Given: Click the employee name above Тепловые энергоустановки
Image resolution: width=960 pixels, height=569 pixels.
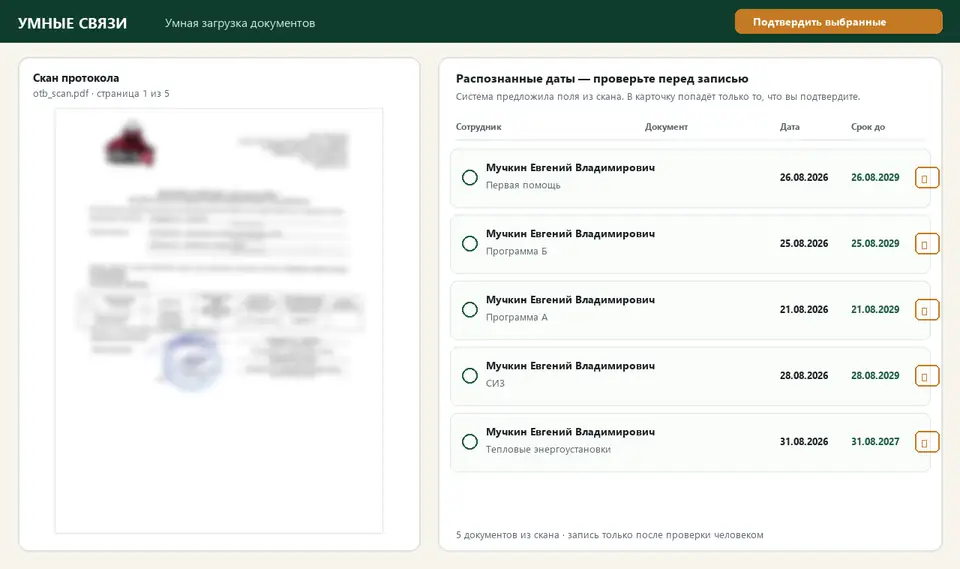Looking at the screenshot, I should [x=570, y=432].
